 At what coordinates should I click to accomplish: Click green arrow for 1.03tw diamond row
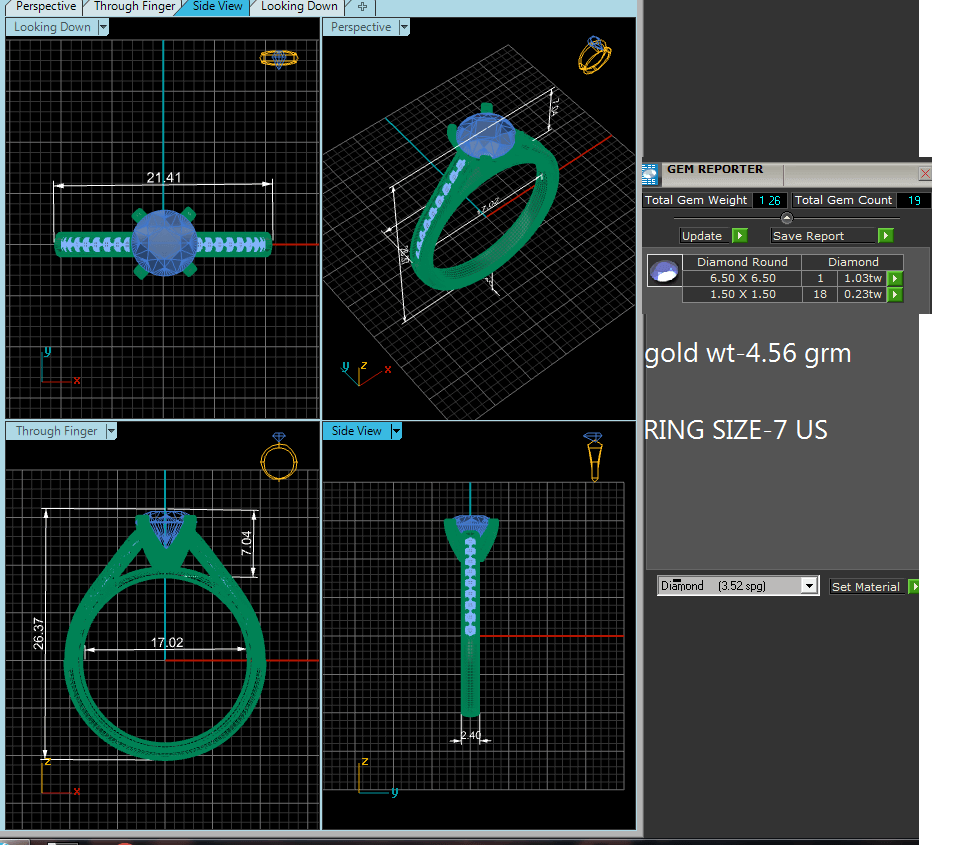(895, 279)
